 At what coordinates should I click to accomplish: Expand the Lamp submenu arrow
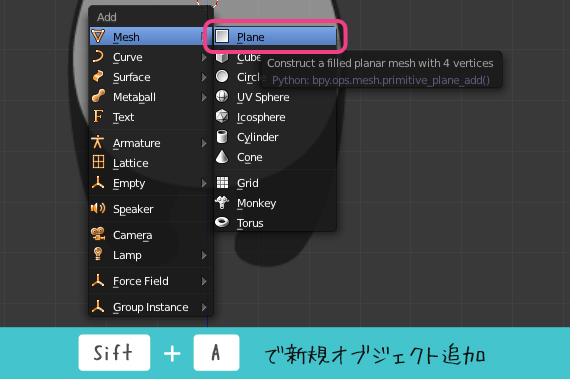204,255
